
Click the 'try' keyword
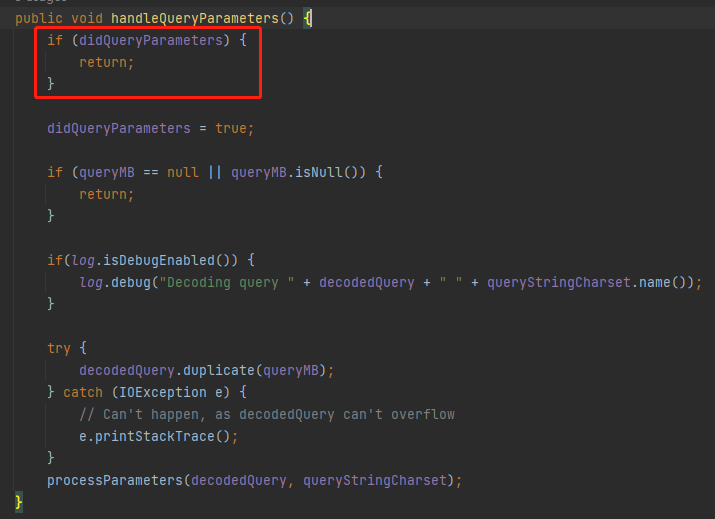click(59, 349)
